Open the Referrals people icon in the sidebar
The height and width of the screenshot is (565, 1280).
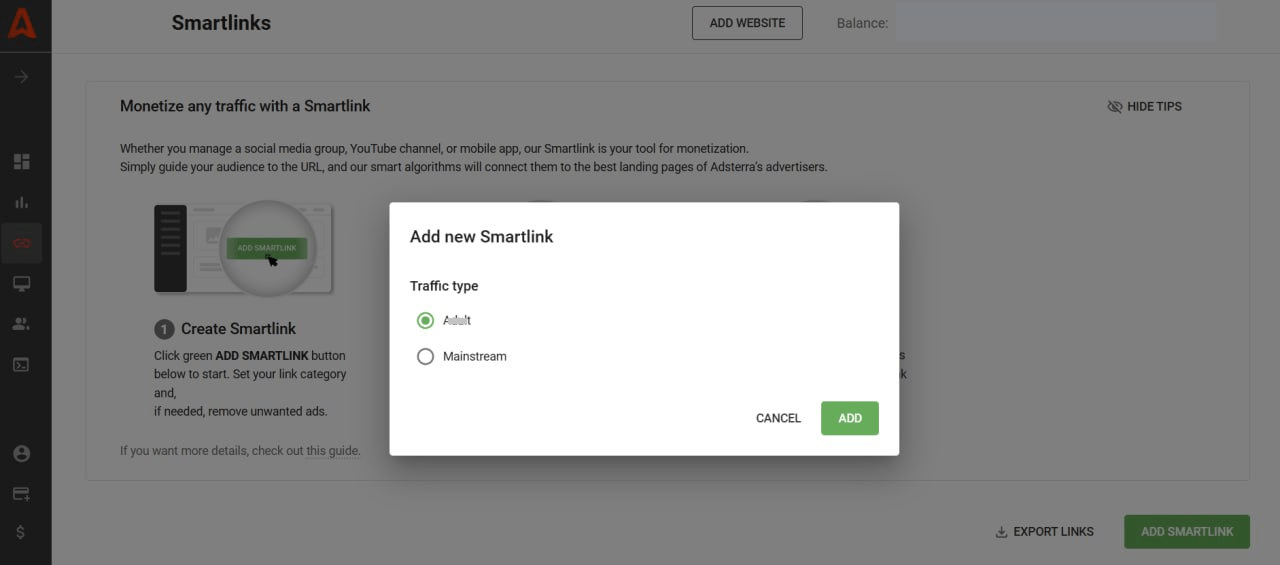pos(21,324)
